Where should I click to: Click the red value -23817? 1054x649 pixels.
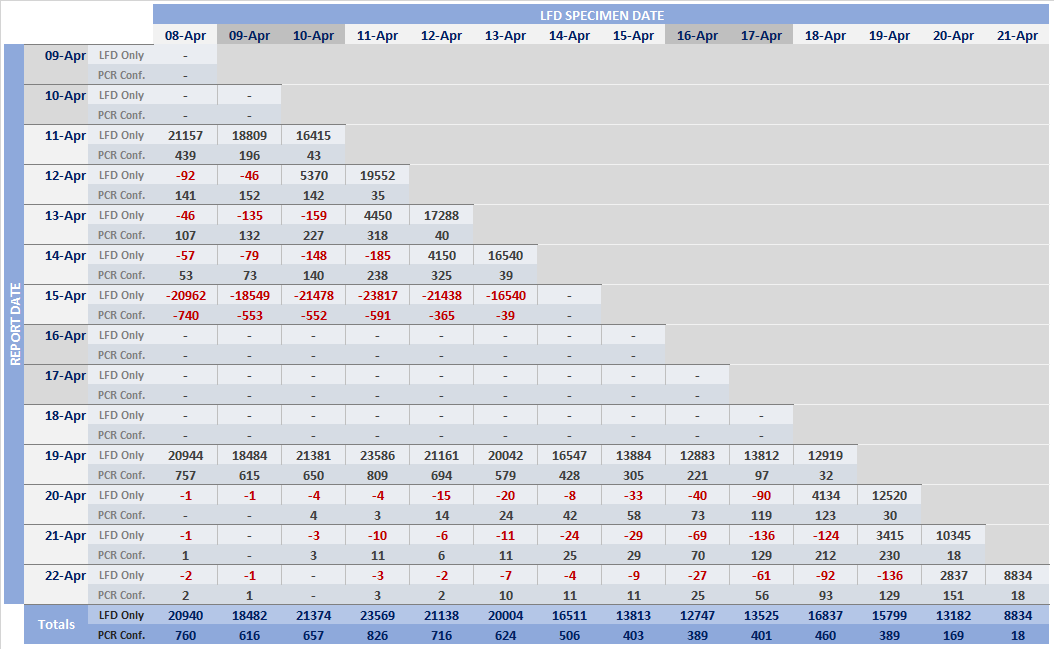pyautogui.click(x=377, y=295)
